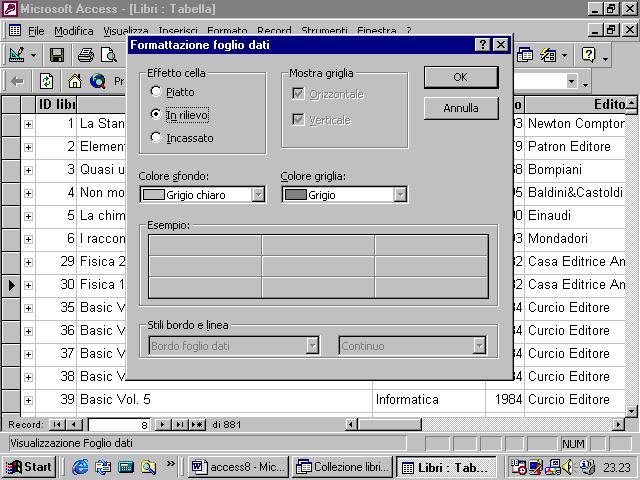This screenshot has width=640, height=480.
Task: Expand the quick launch overflow chevron
Action: pyautogui.click(x=171, y=463)
